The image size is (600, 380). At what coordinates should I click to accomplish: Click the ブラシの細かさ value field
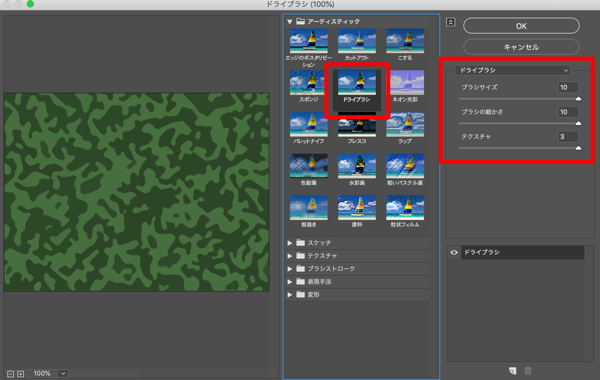point(568,112)
